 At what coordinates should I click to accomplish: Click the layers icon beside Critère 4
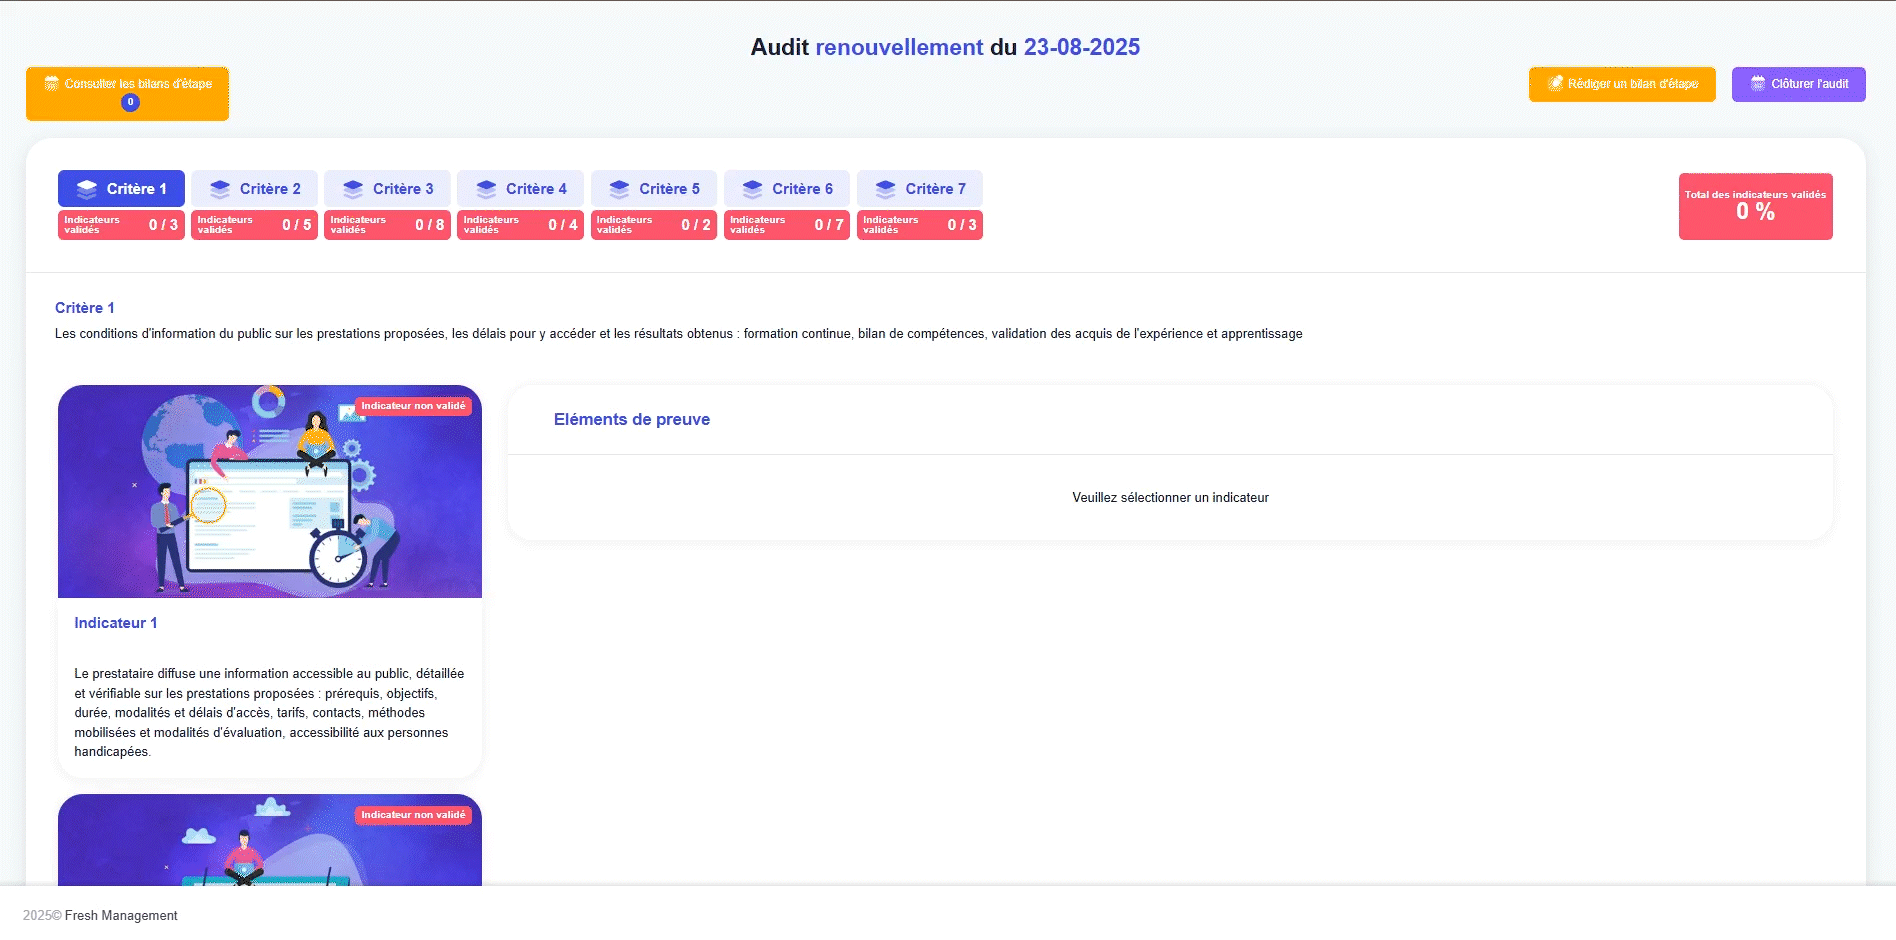pos(486,189)
